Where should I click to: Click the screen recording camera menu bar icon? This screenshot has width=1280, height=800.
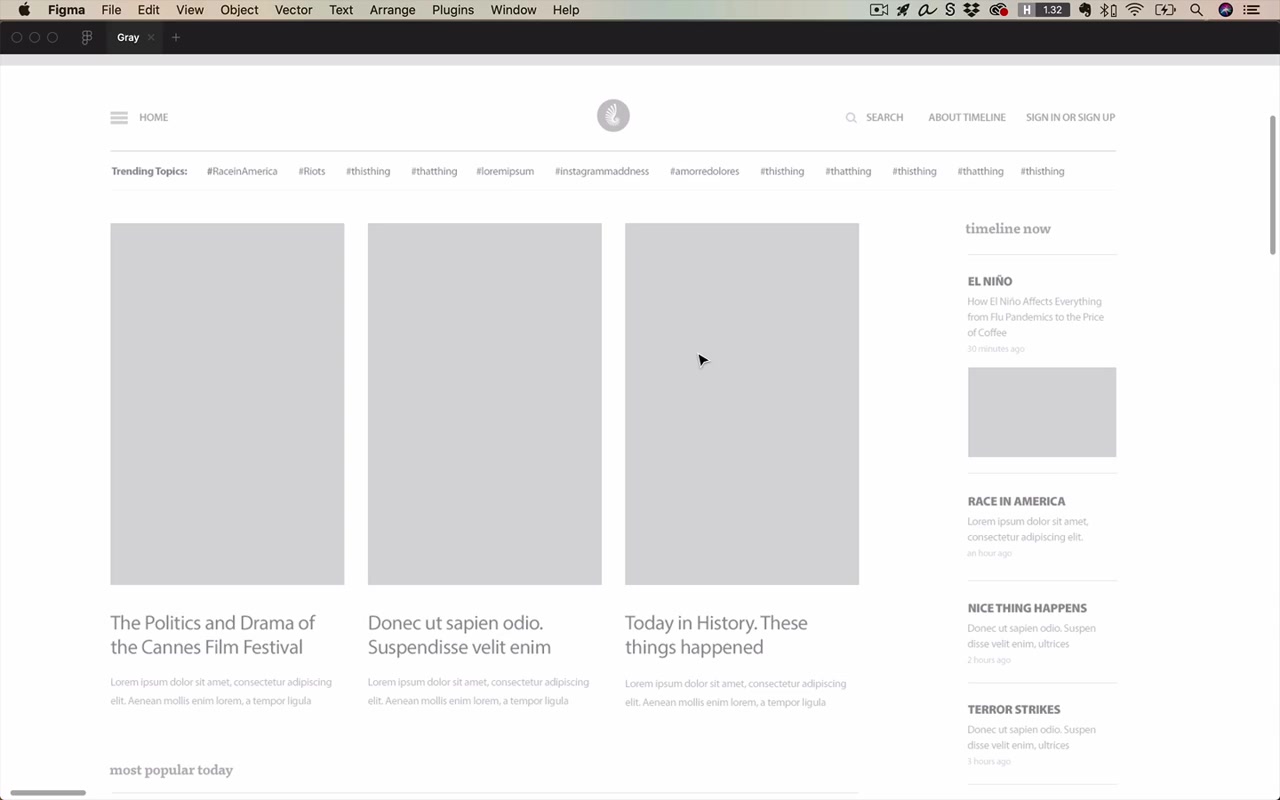(x=879, y=10)
